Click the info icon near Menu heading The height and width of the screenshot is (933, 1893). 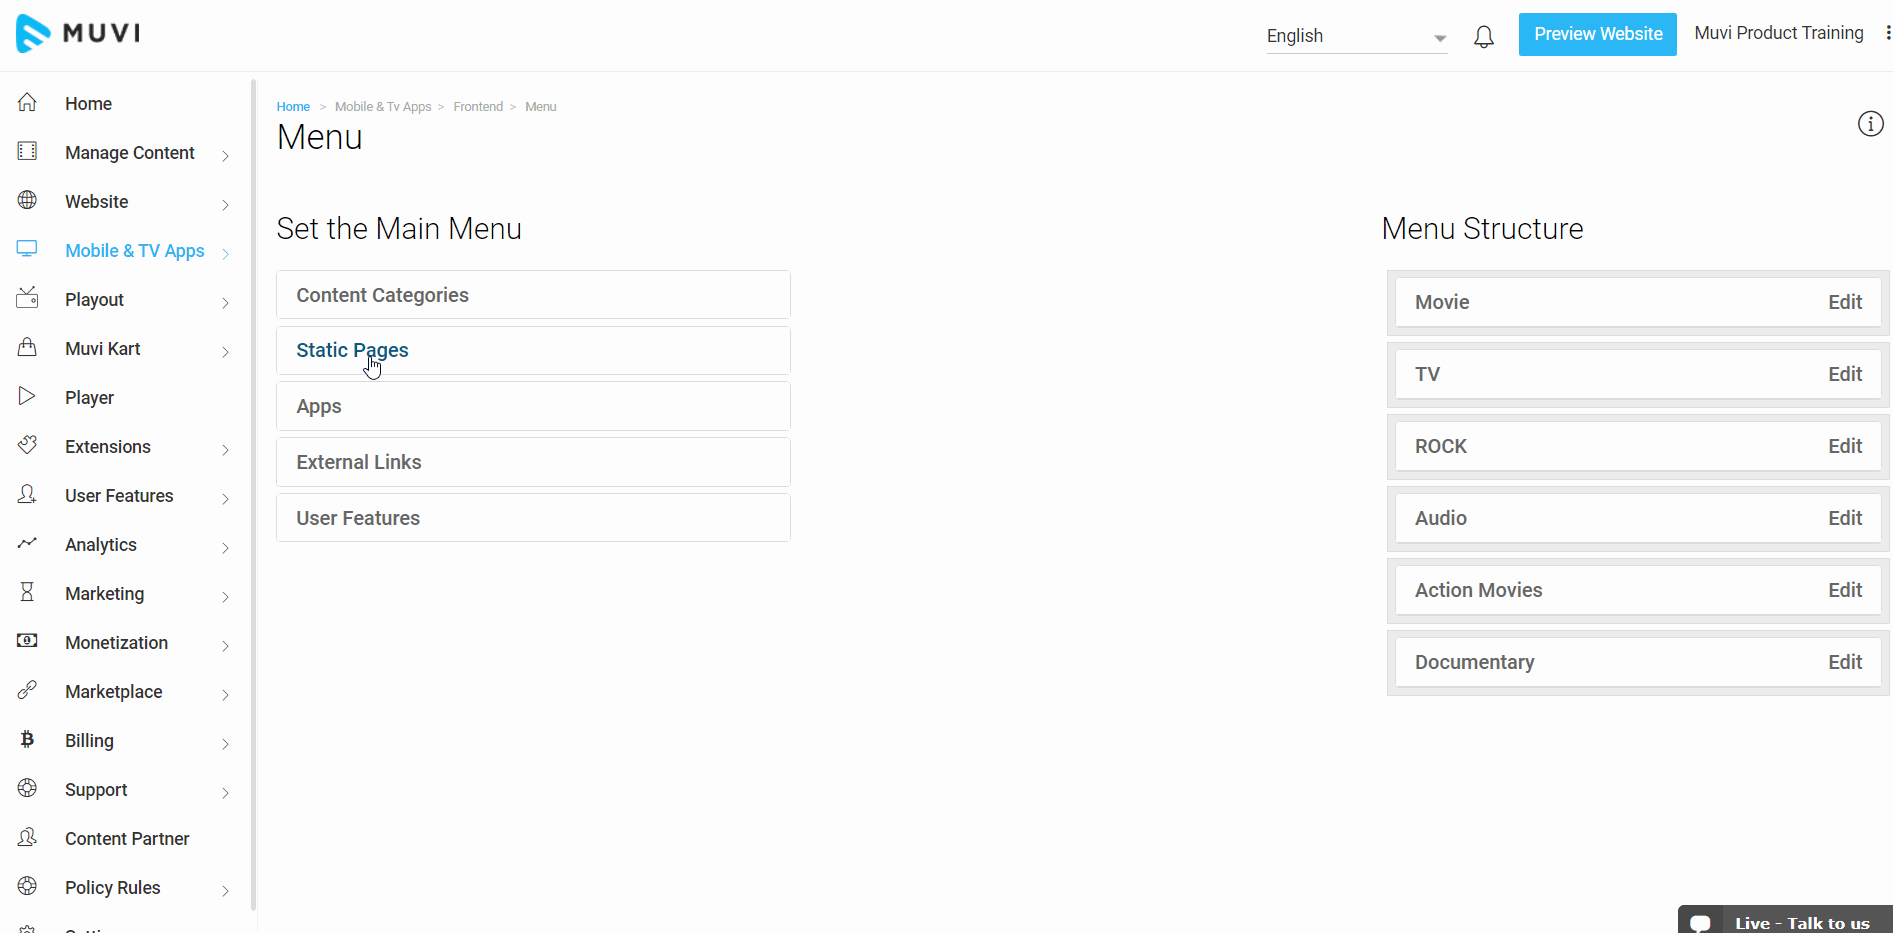(x=1870, y=124)
